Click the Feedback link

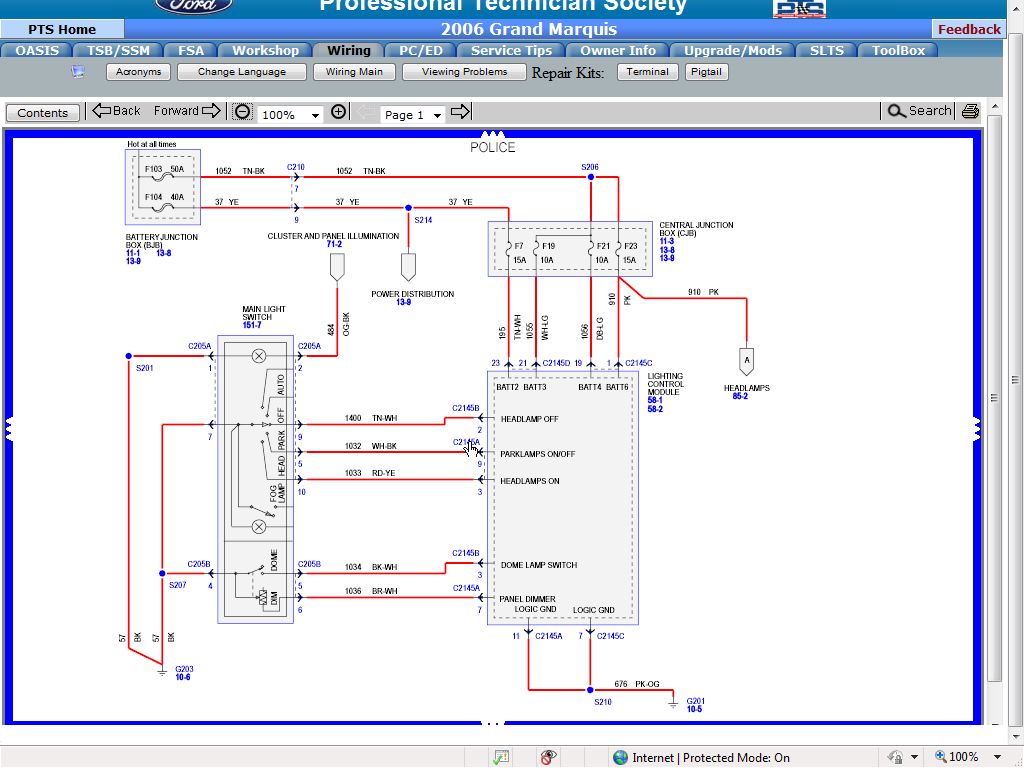968,29
